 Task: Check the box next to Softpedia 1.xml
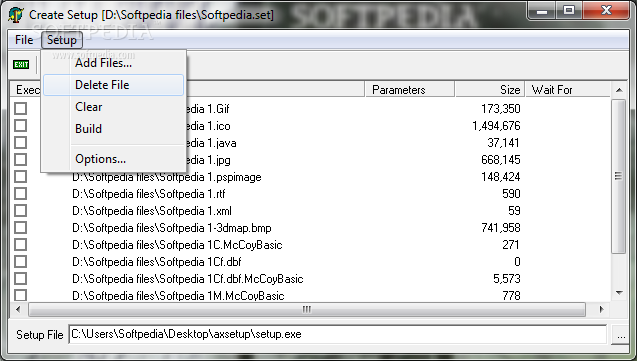pos(20,211)
